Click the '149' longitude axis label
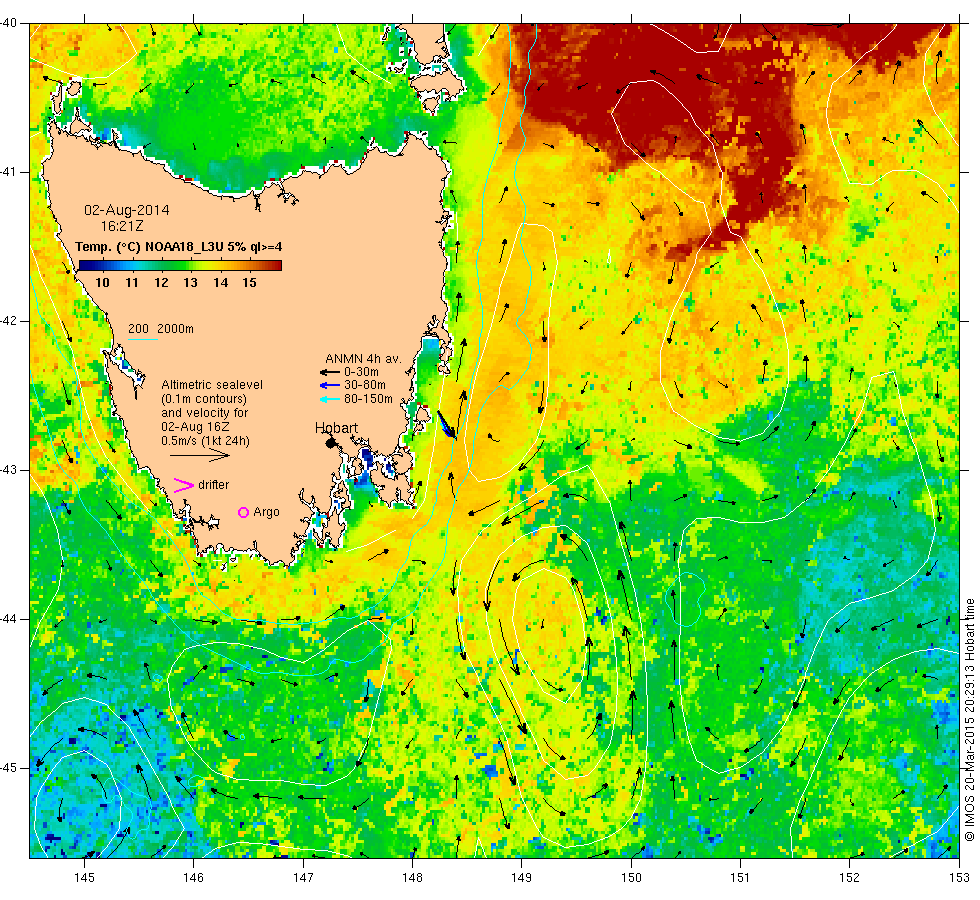 [x=522, y=878]
